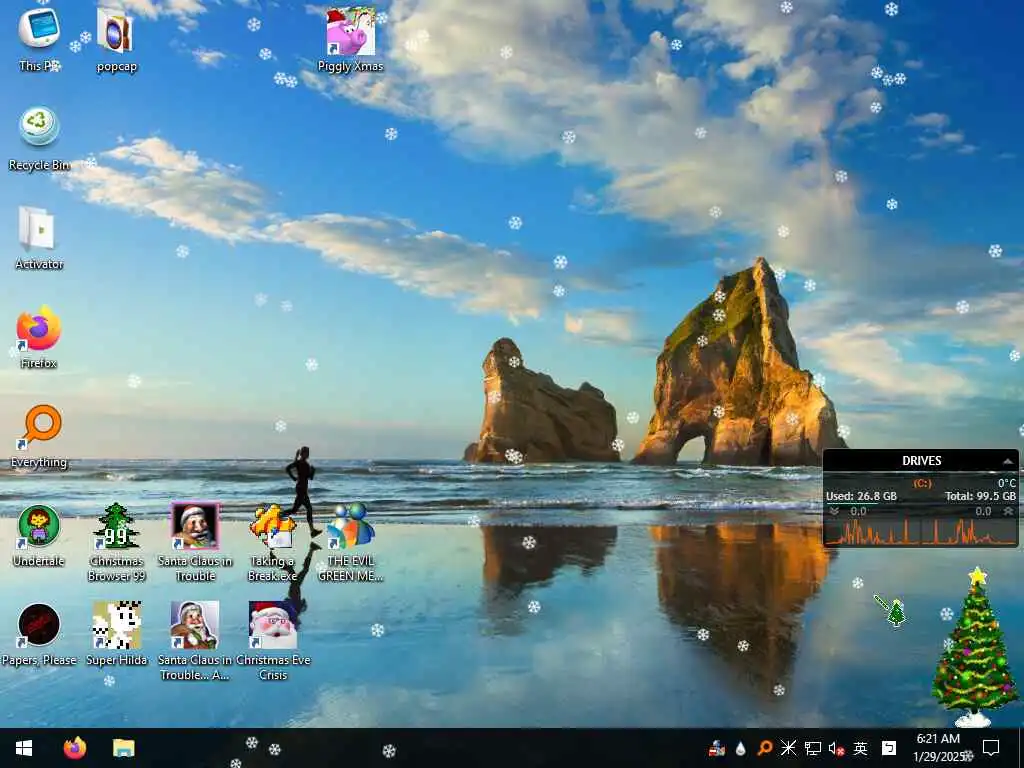Open the Action Center notifications

(x=991, y=748)
